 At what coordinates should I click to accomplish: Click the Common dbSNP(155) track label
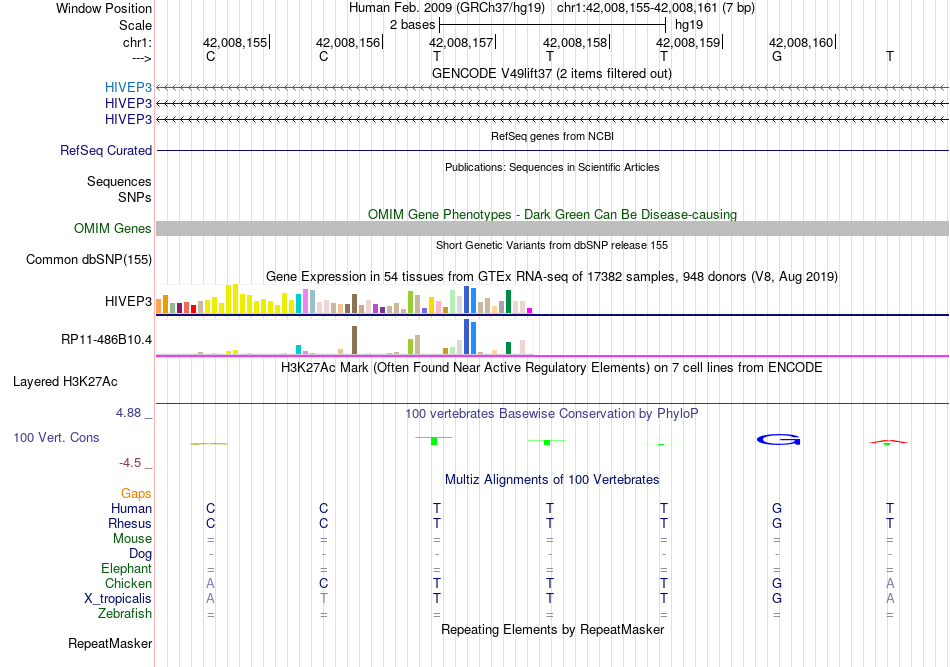pyautogui.click(x=89, y=259)
